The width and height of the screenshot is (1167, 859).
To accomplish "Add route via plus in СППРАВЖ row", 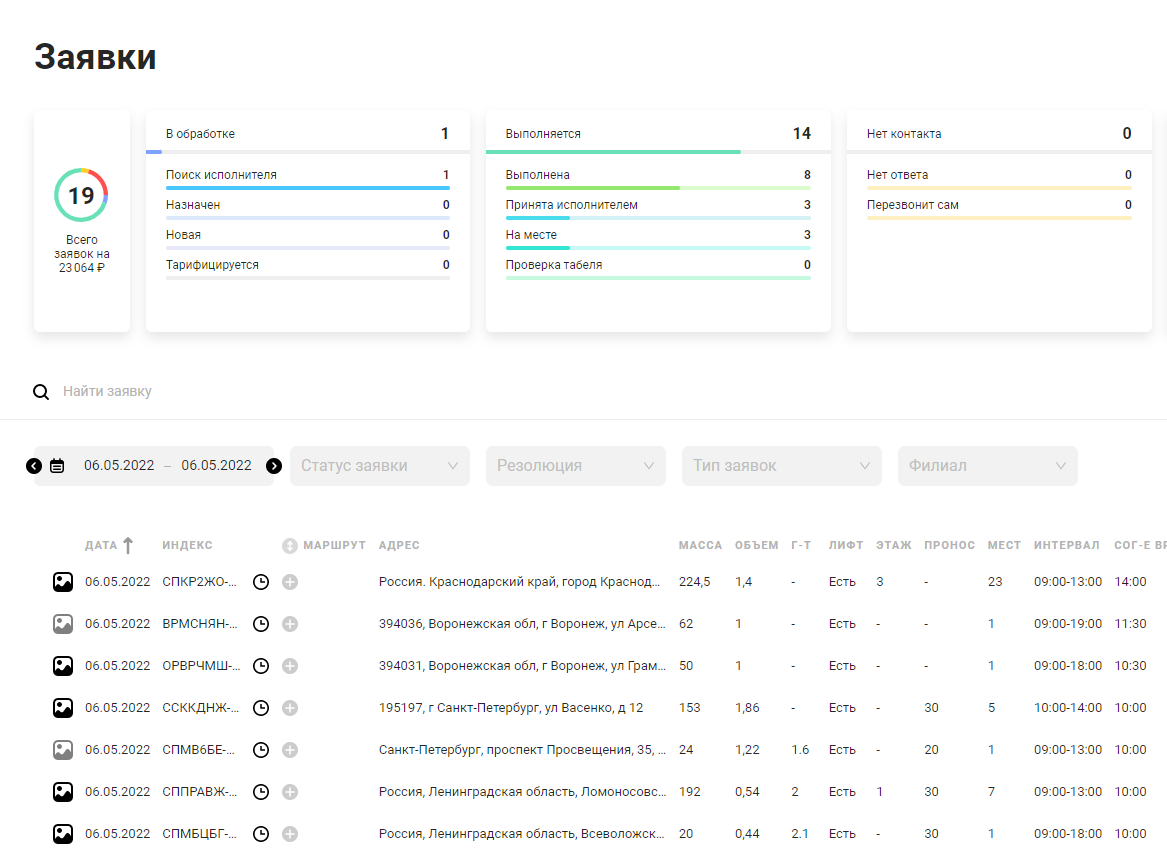I will pos(290,792).
